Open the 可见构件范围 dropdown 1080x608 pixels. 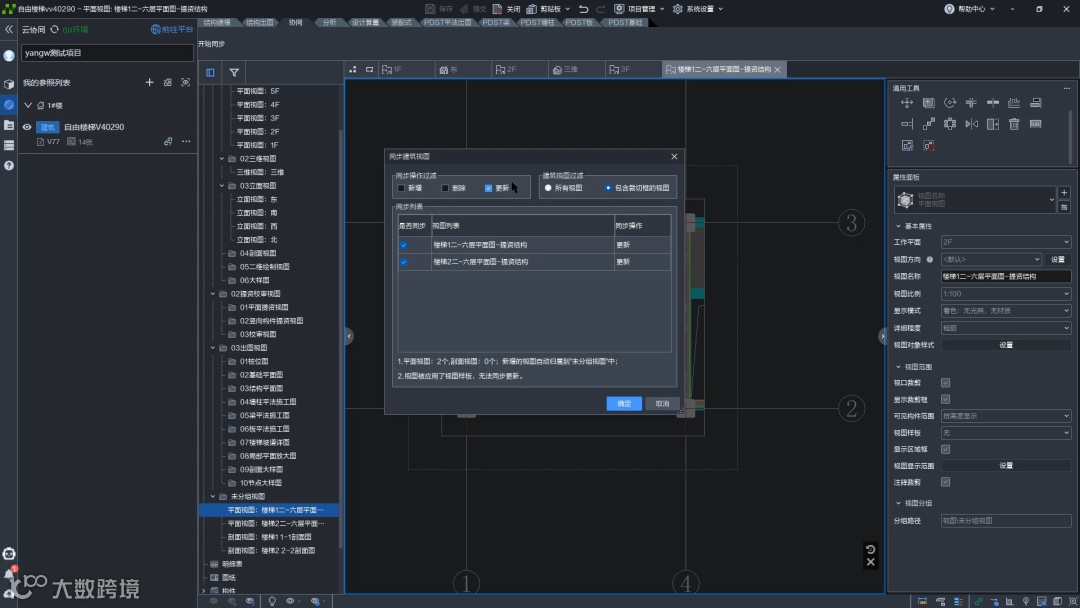[x=1006, y=416]
